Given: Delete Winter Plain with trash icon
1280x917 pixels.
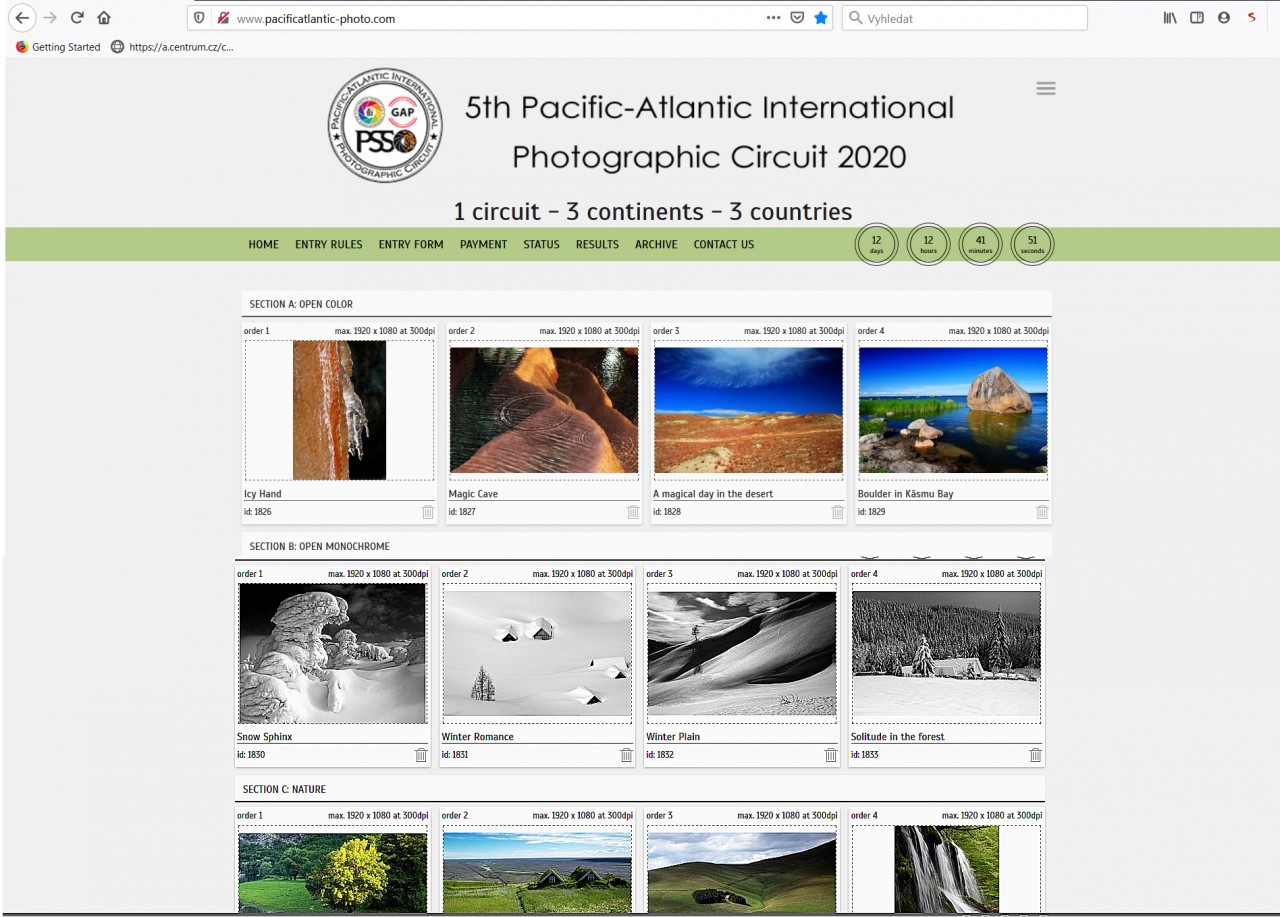Looking at the screenshot, I should click(830, 755).
